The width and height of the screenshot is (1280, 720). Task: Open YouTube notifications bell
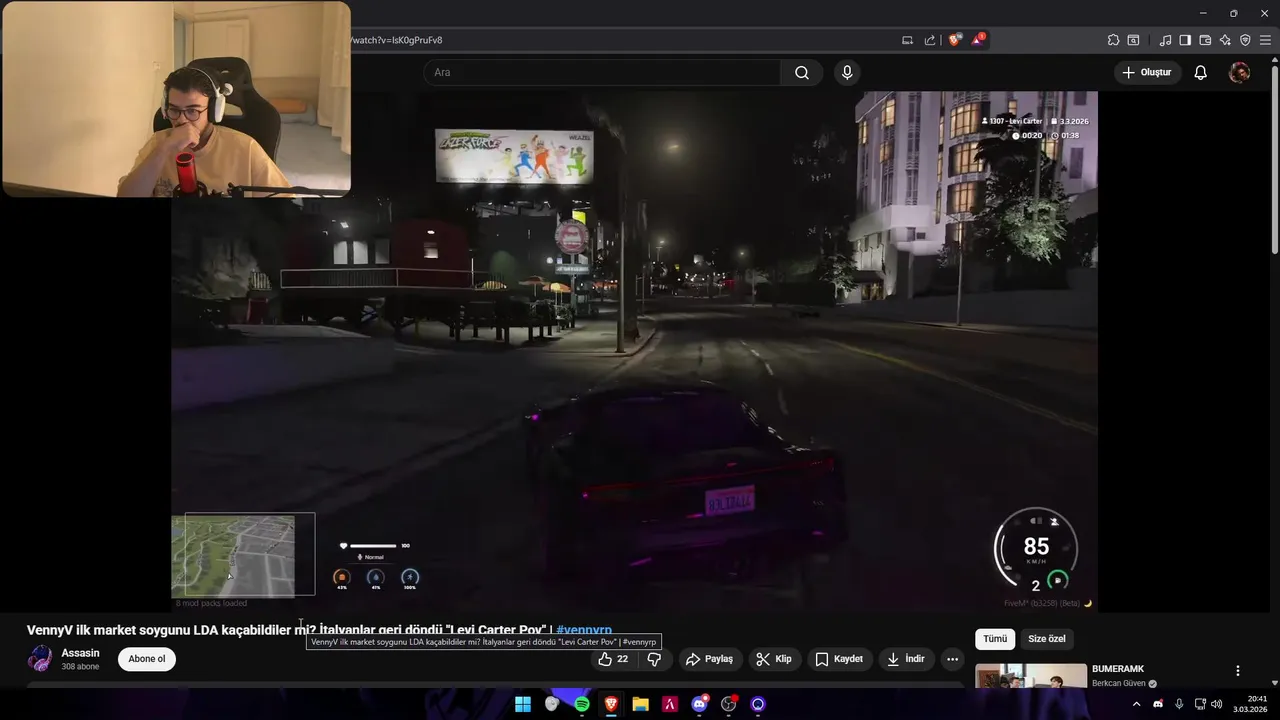coord(1200,72)
